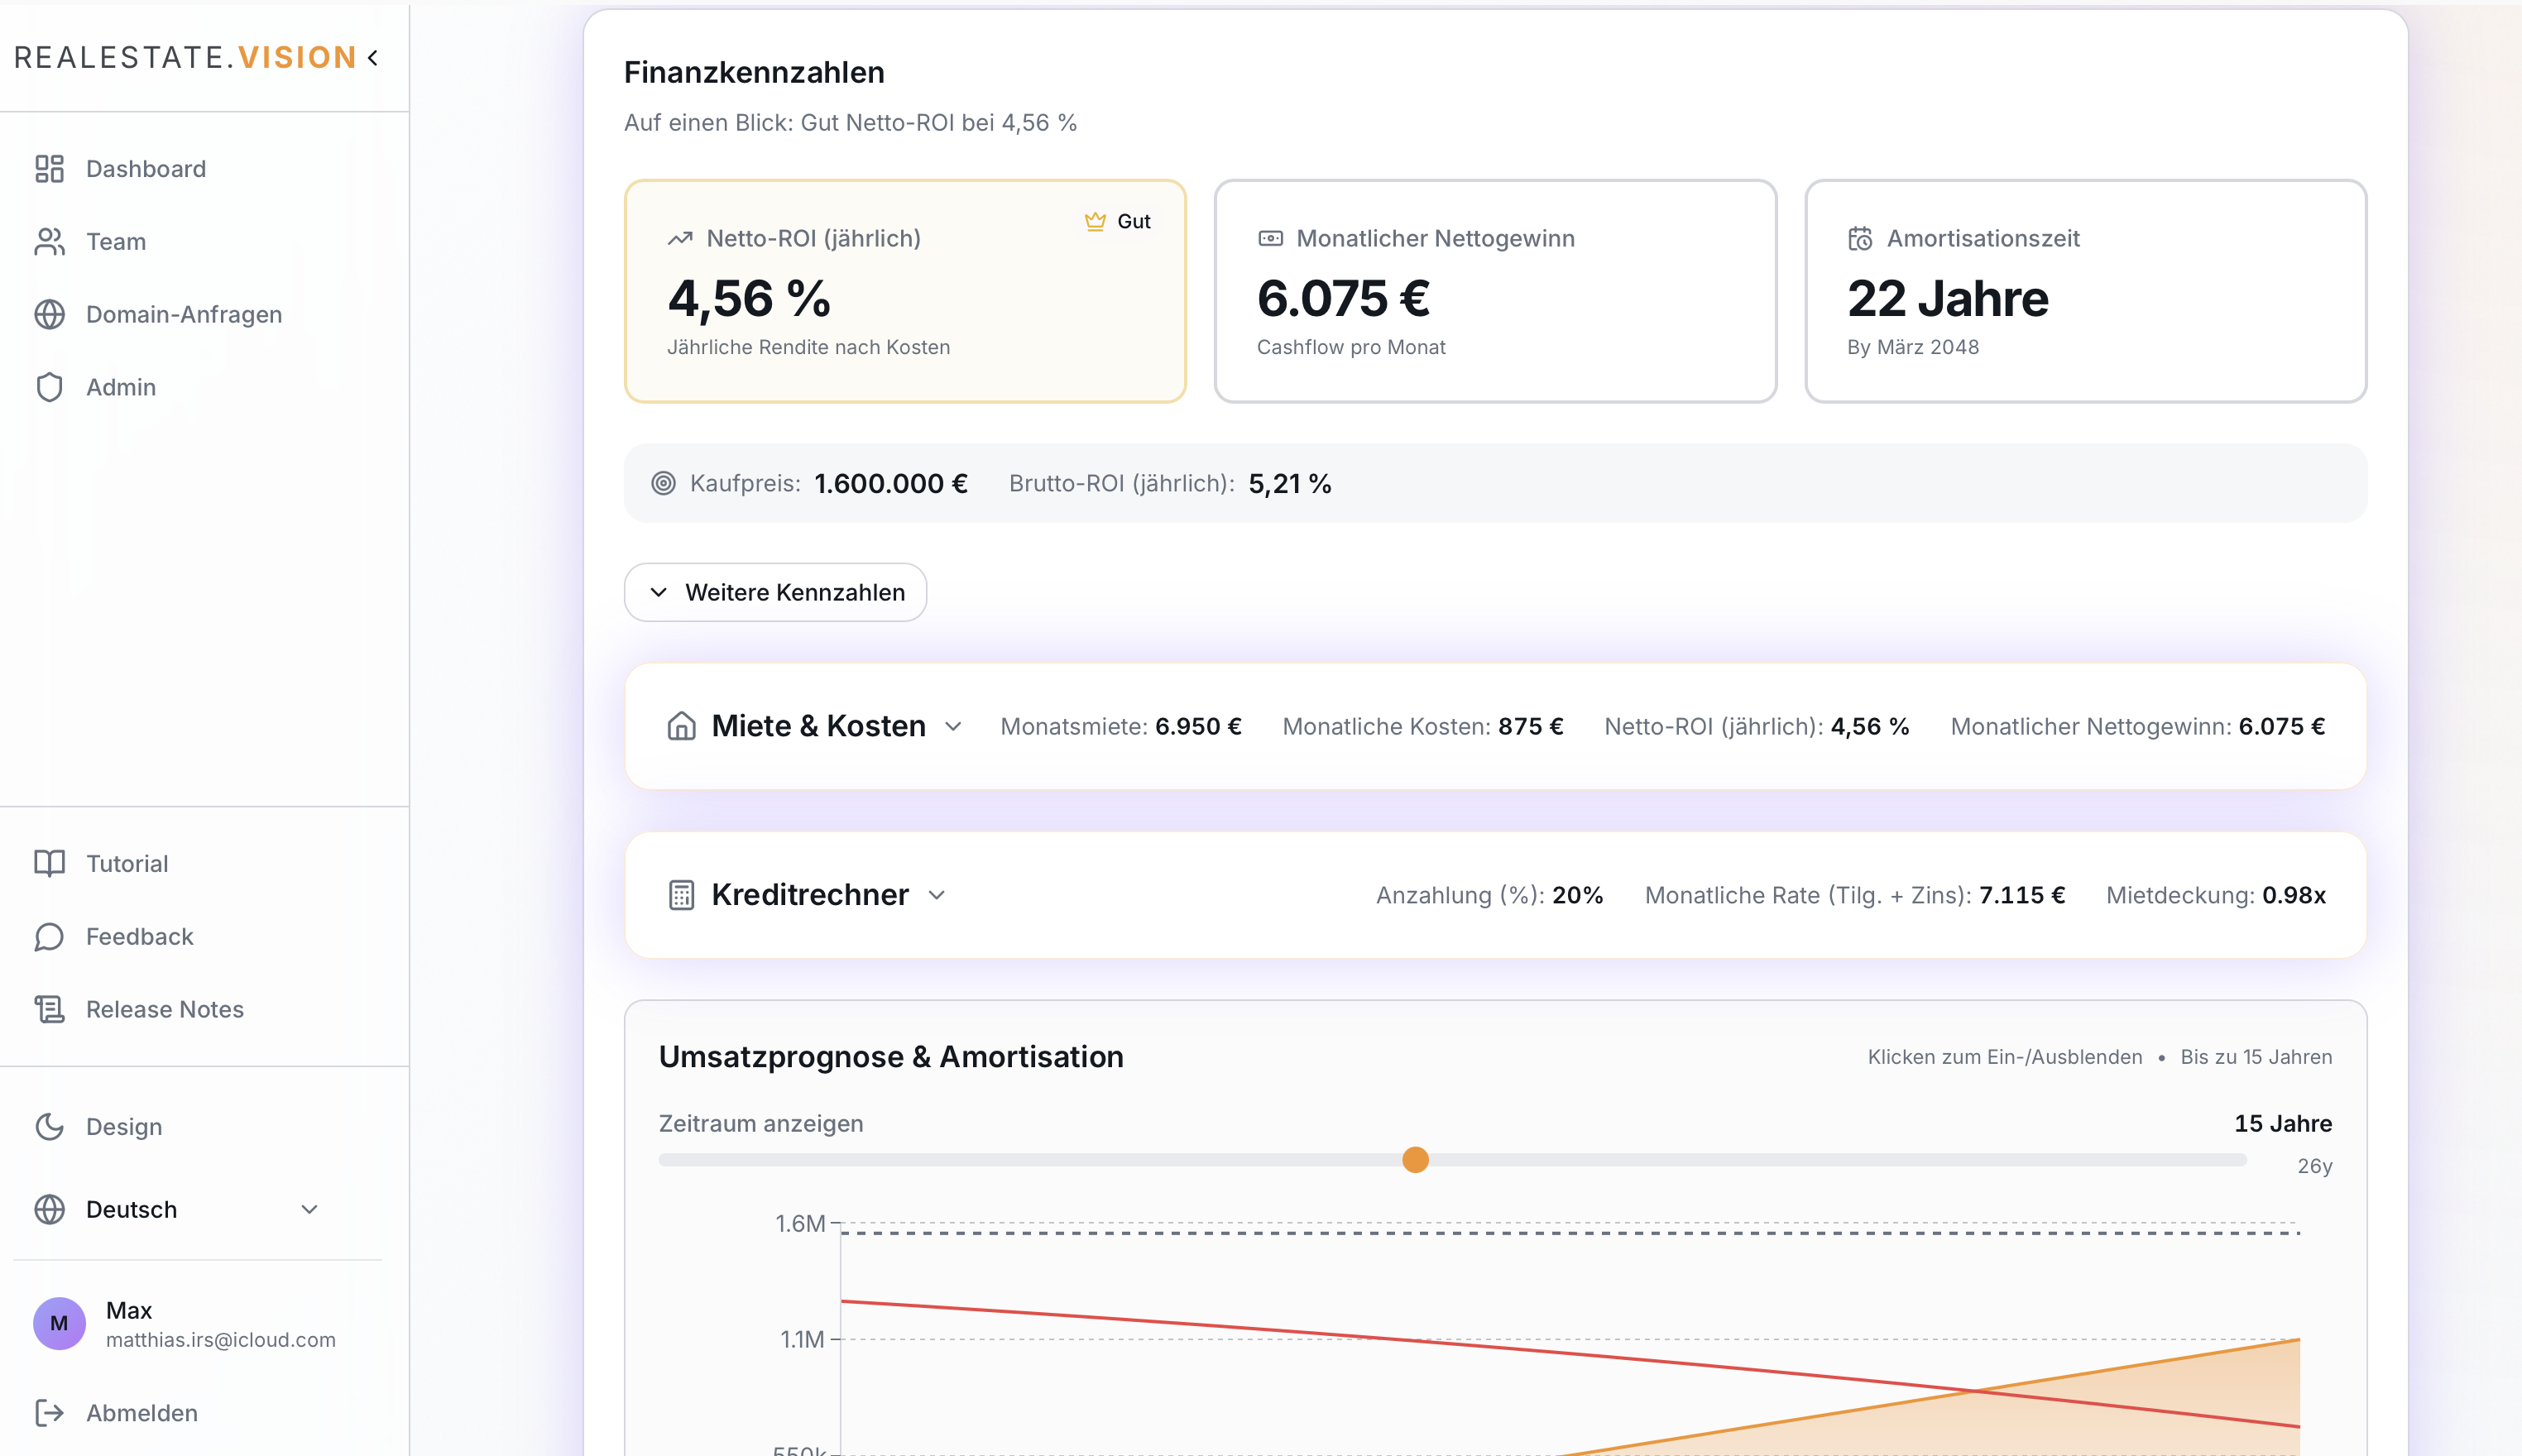Image resolution: width=2522 pixels, height=1456 pixels.
Task: Expand the Miete & Kosten details
Action: pyautogui.click(x=954, y=727)
